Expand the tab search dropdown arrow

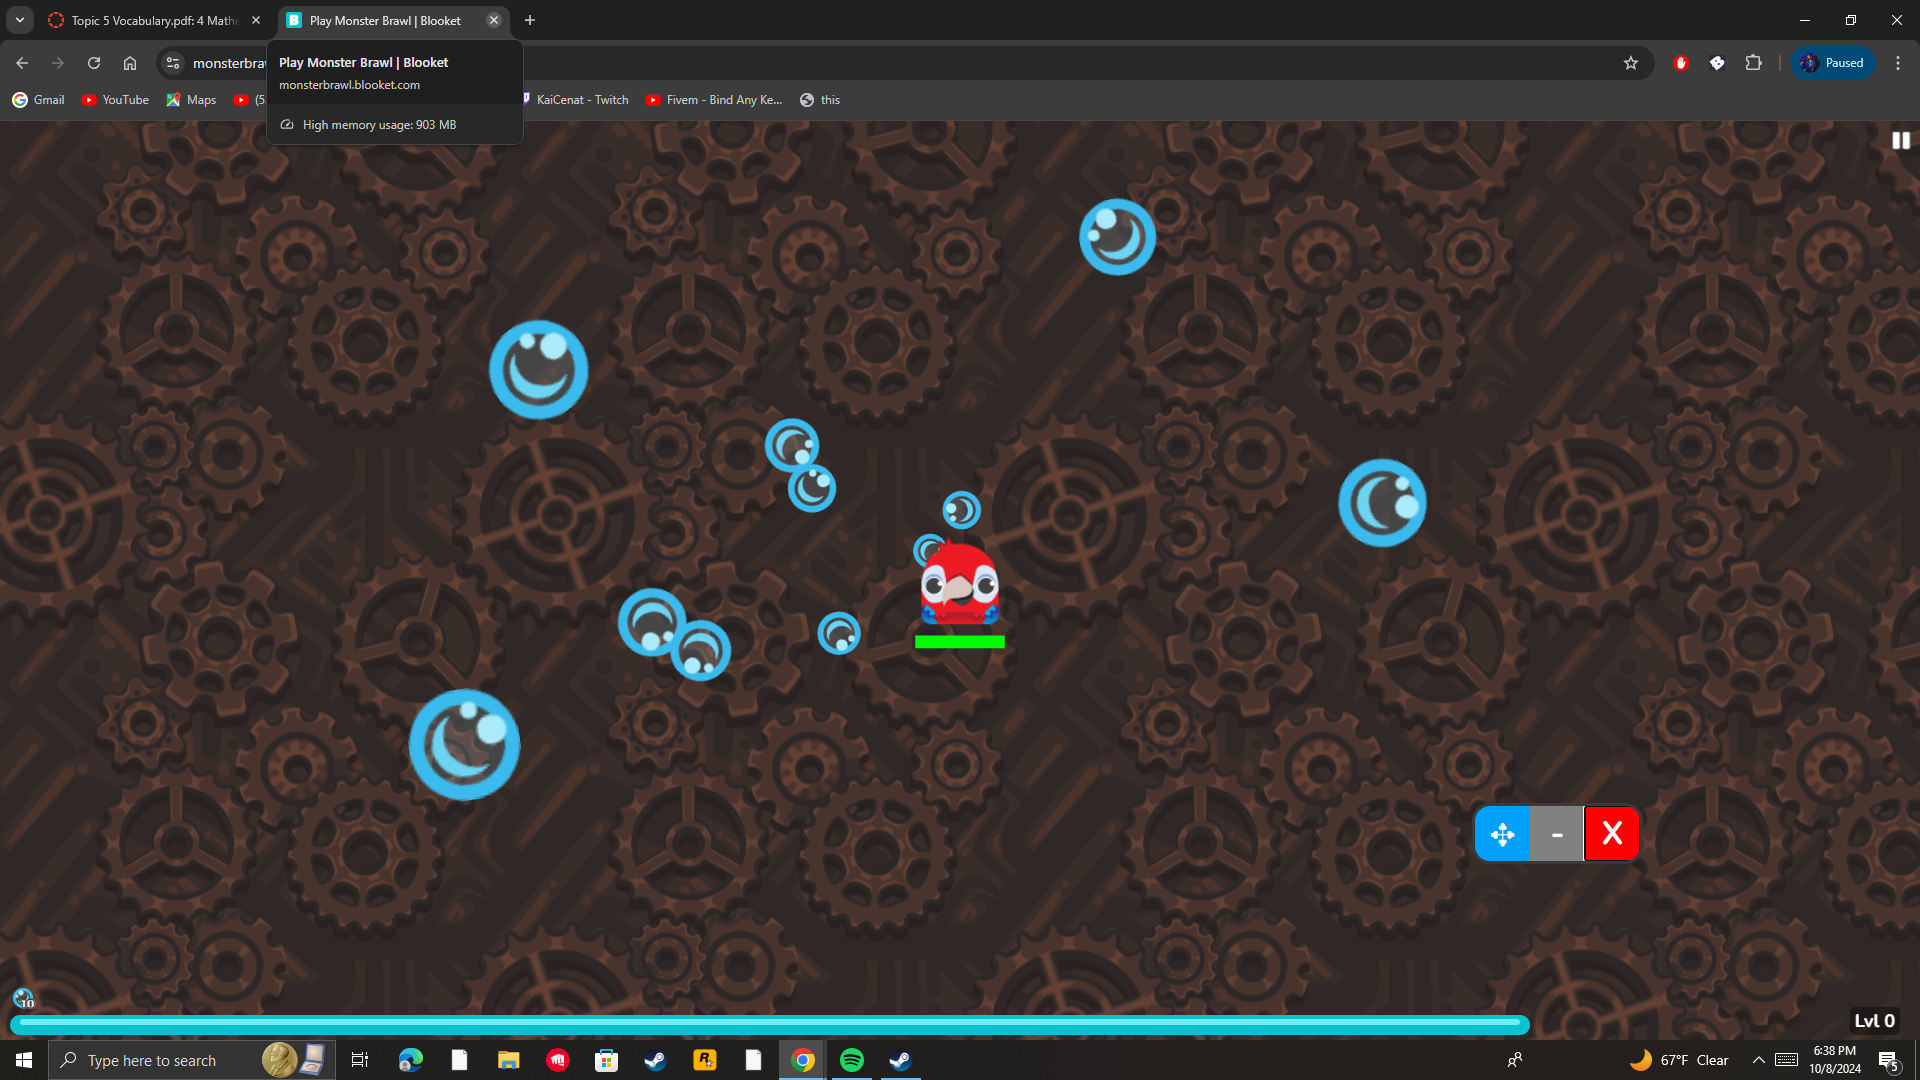(x=19, y=20)
